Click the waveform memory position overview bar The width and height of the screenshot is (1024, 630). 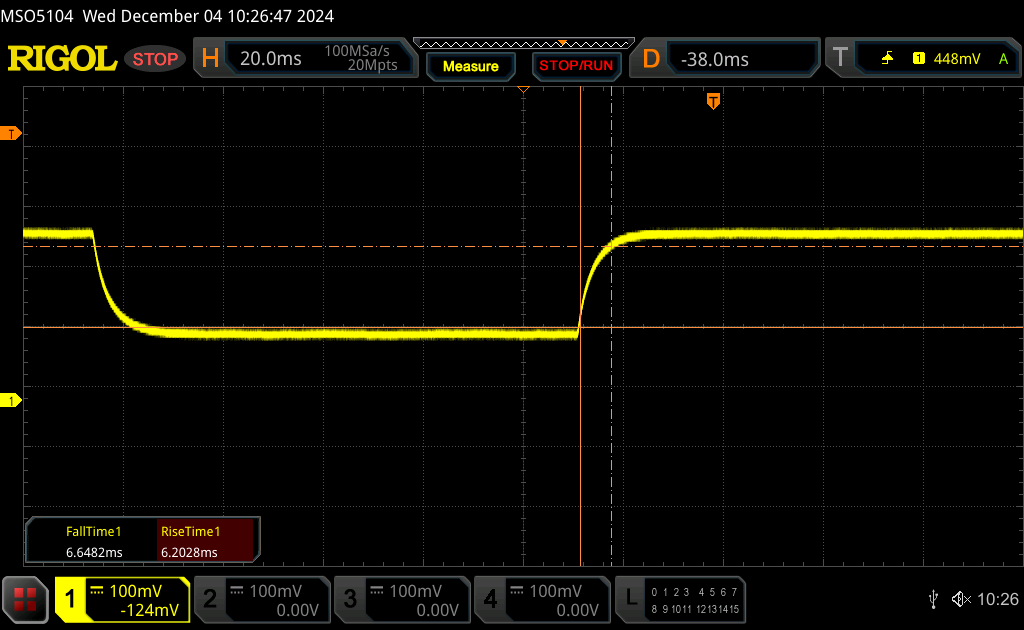coord(522,44)
